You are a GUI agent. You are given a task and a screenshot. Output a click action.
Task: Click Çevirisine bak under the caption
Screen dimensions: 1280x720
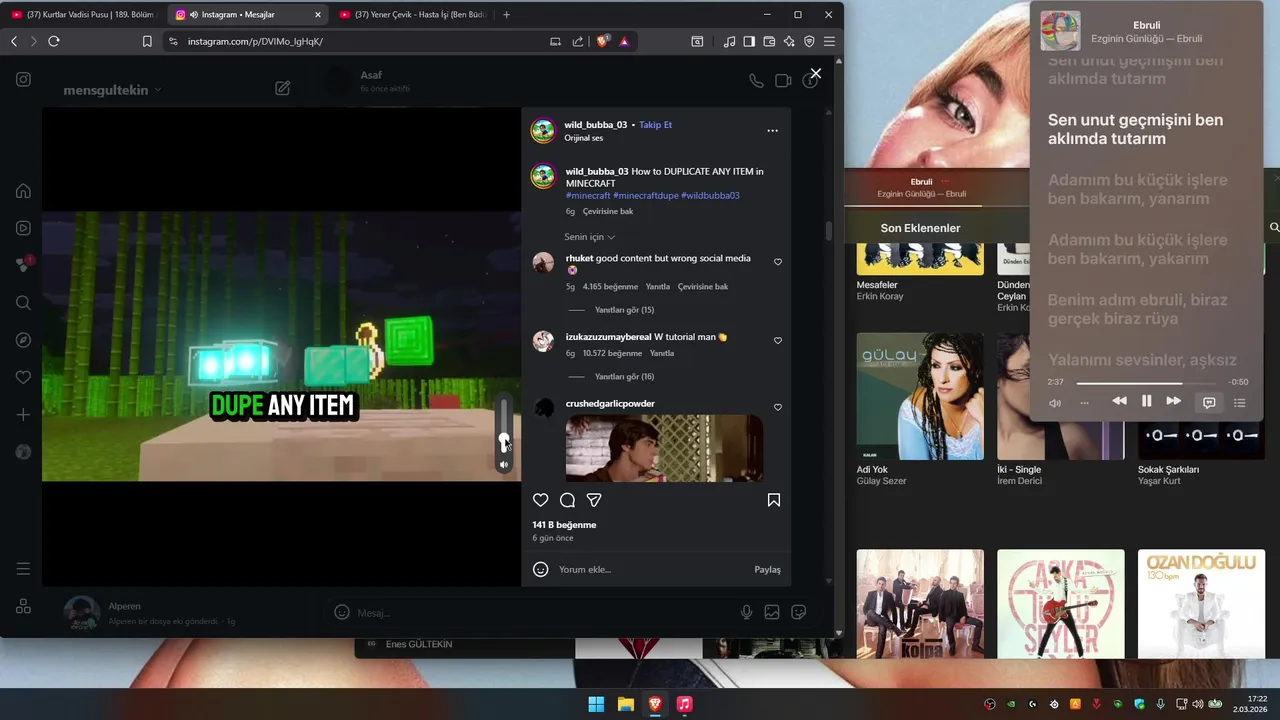pos(607,212)
